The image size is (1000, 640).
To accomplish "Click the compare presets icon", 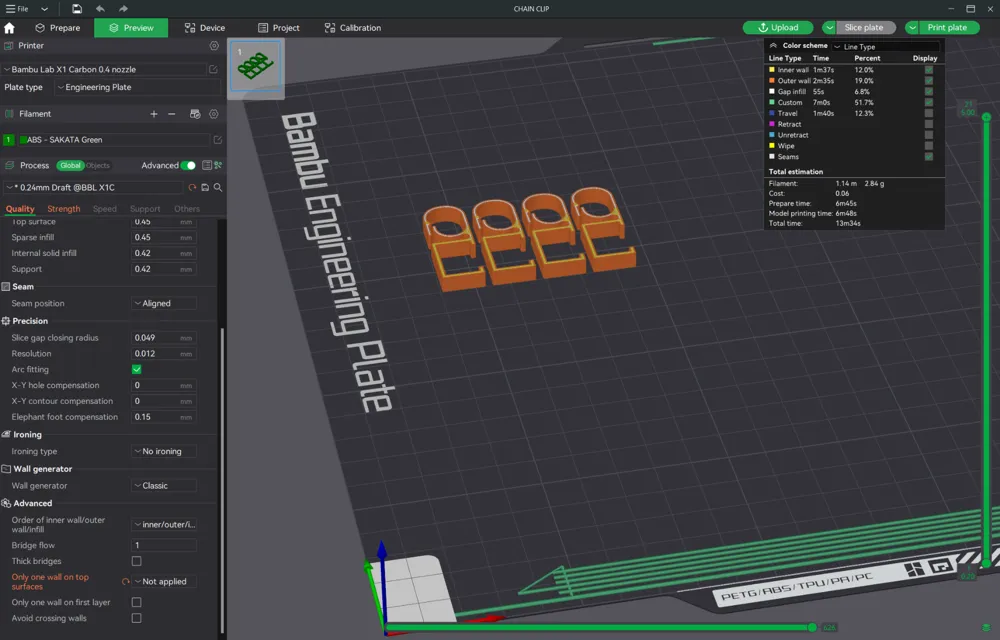I will point(218,166).
